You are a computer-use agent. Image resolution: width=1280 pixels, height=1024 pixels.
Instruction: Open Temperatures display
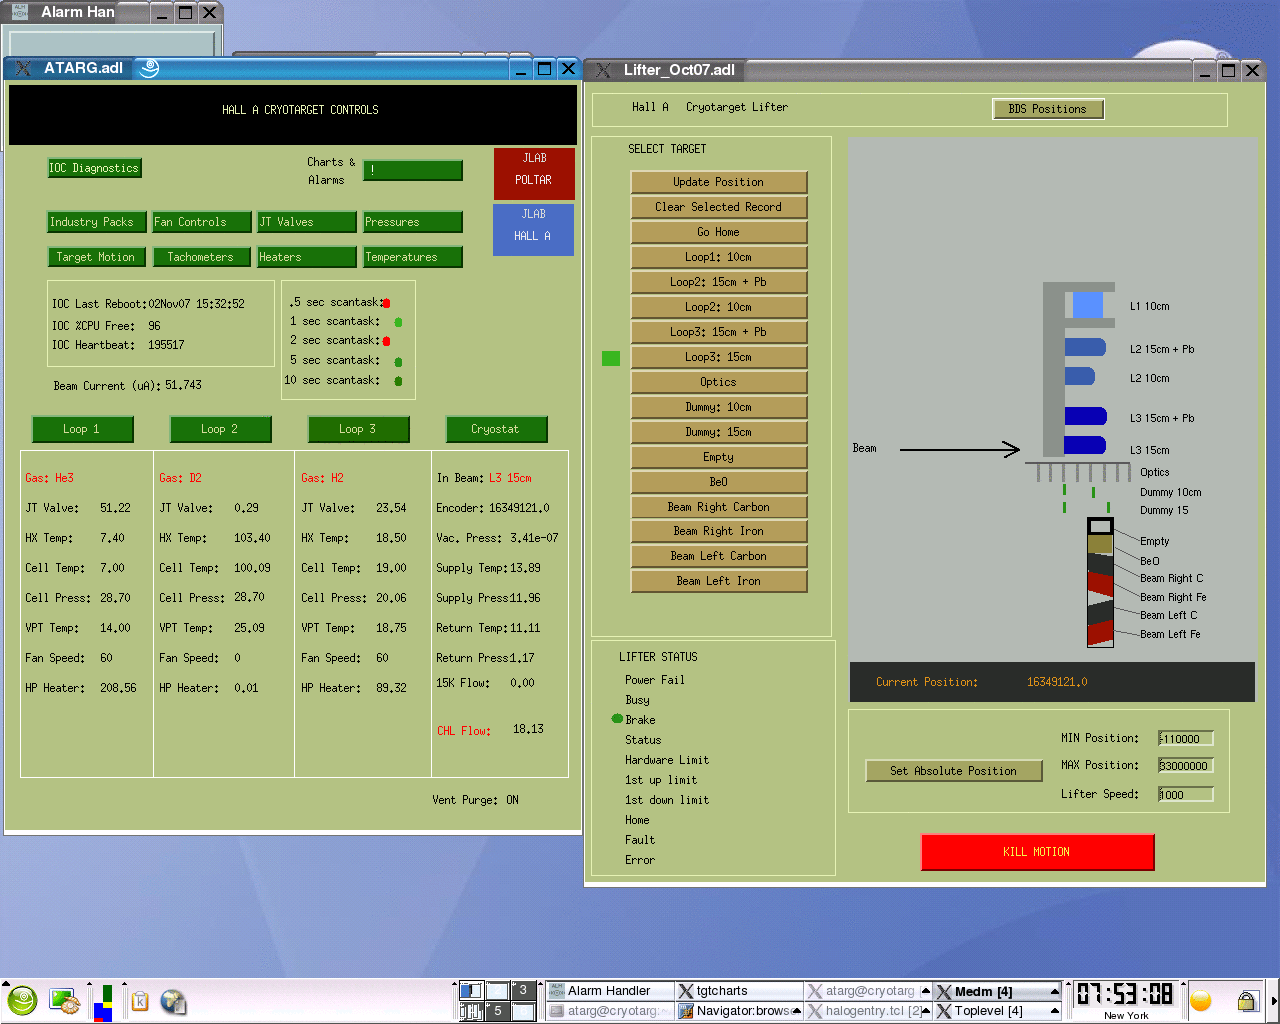point(413,257)
